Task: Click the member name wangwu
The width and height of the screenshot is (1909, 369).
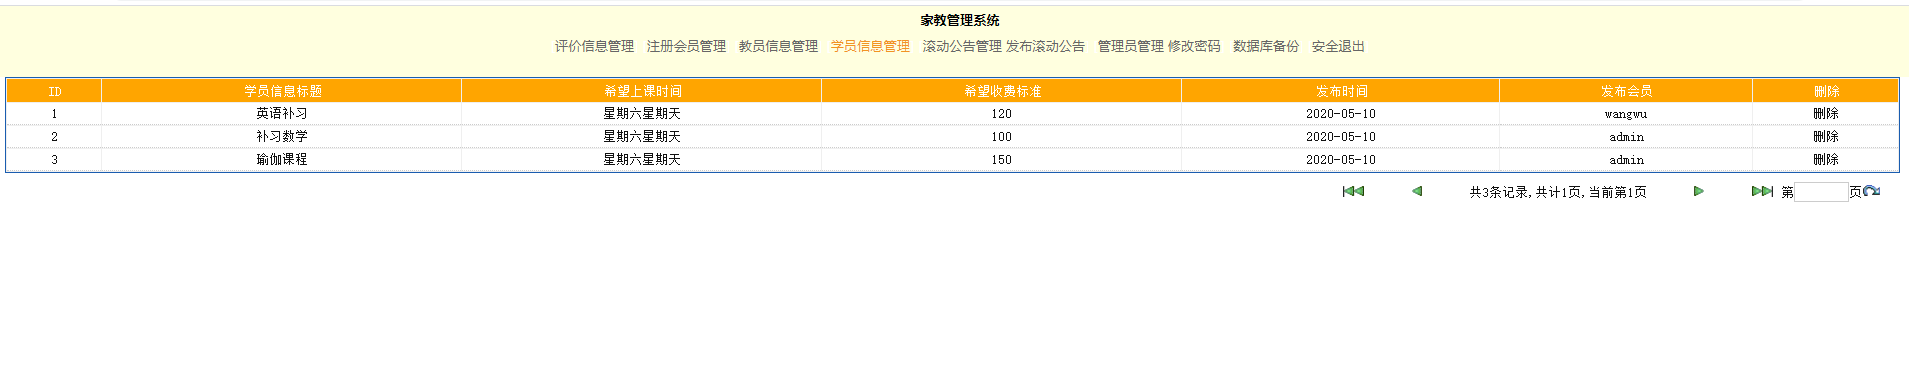Action: tap(1626, 114)
